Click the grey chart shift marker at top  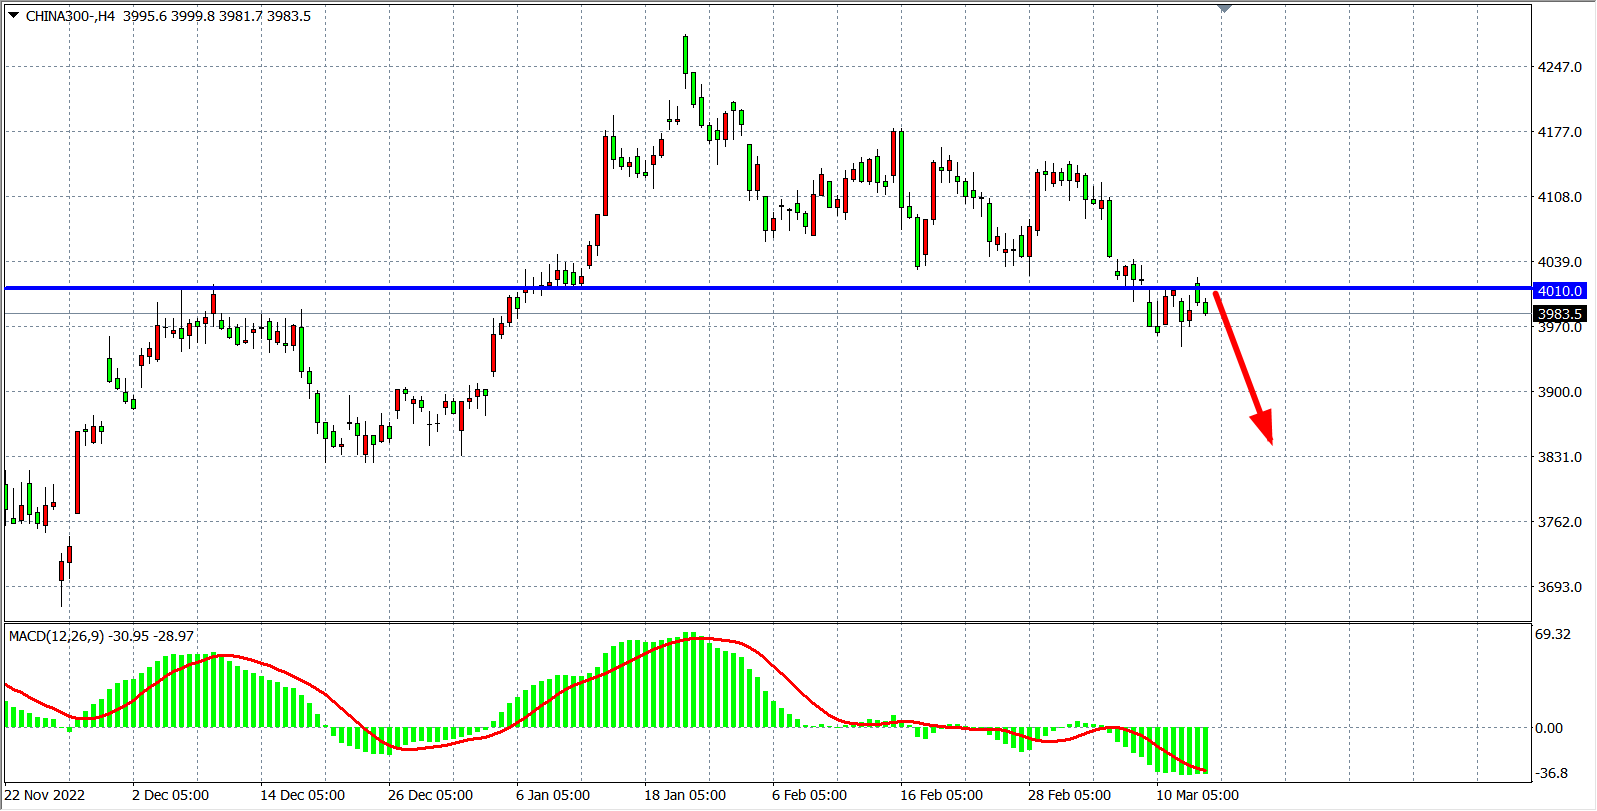(x=1224, y=9)
